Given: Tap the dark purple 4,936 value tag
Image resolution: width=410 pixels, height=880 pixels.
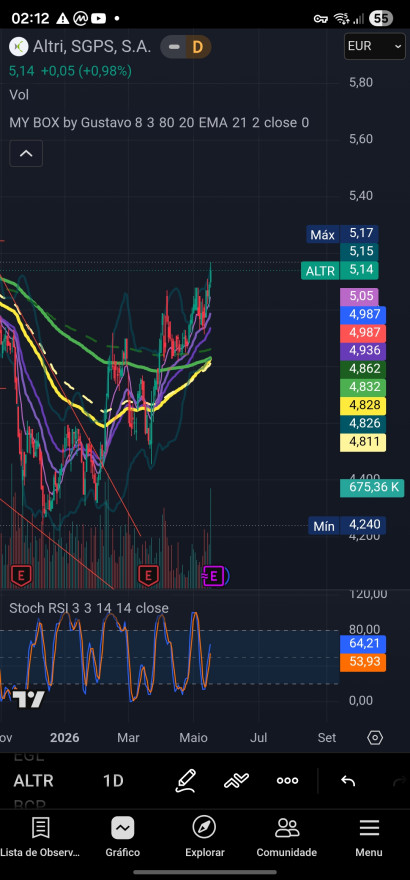Looking at the screenshot, I should coord(363,351).
